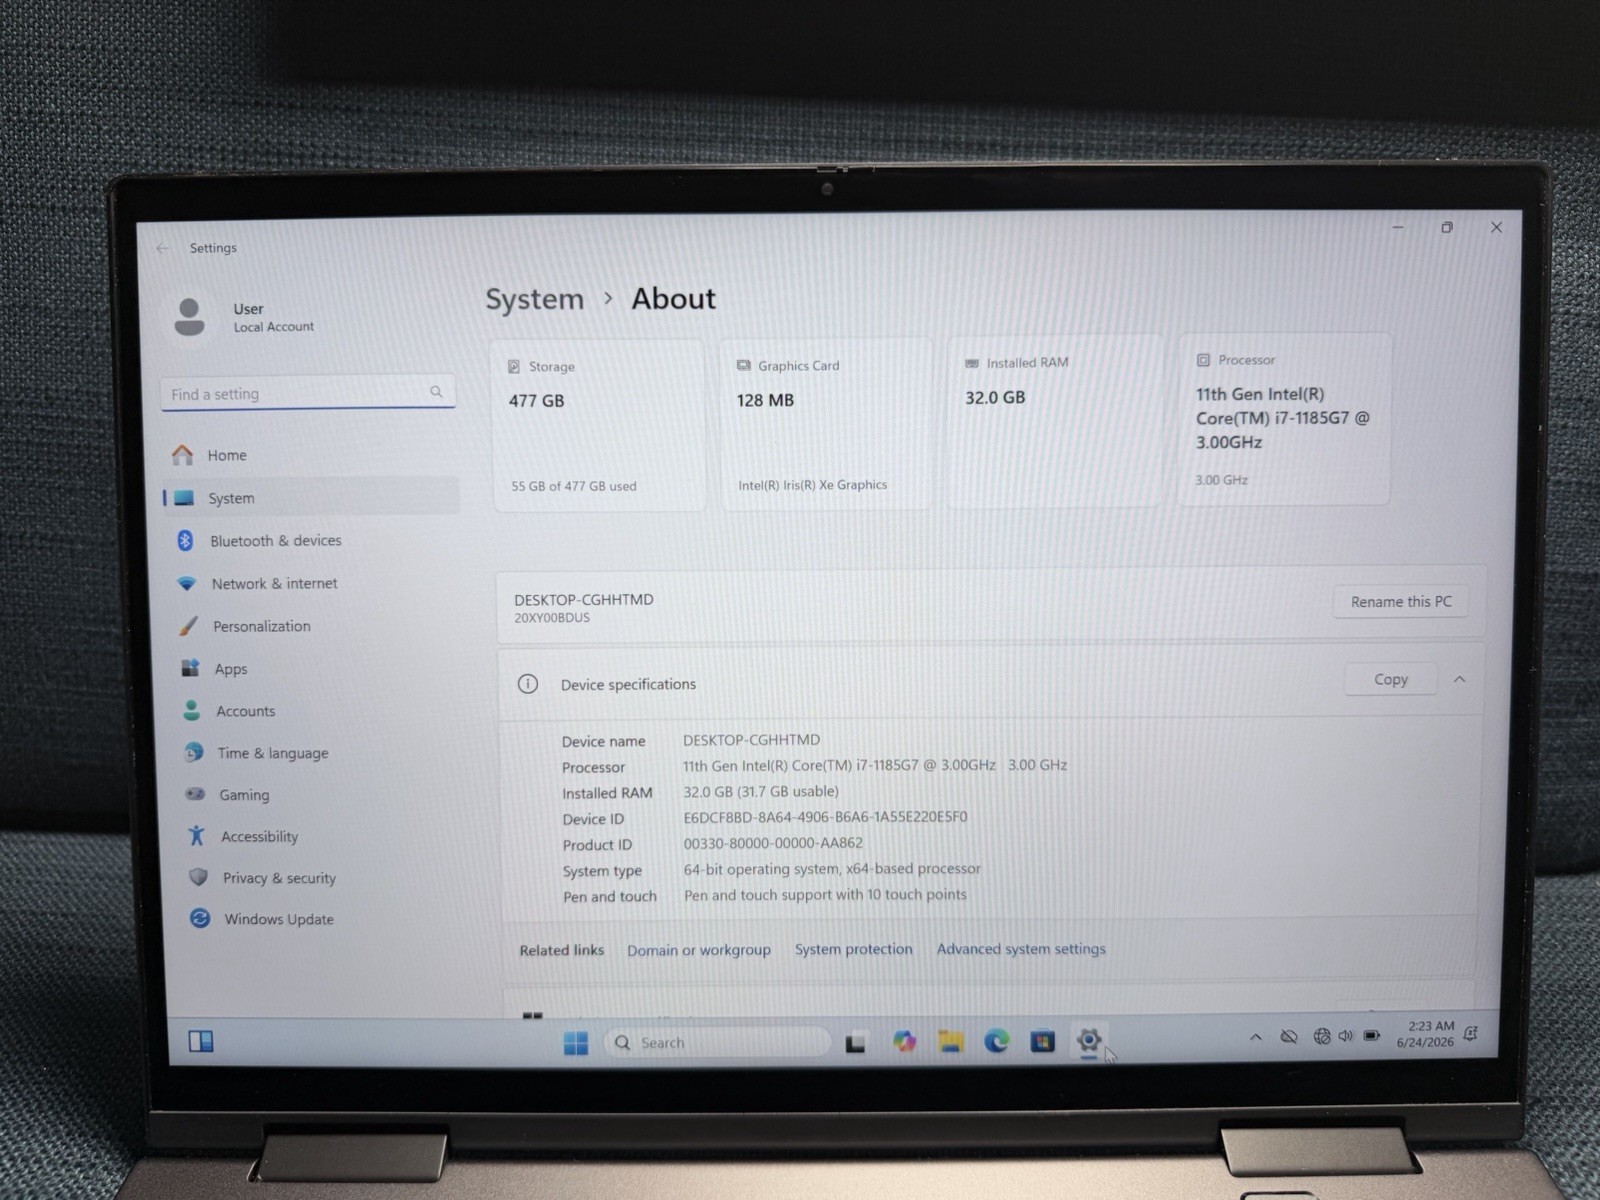Open Domain or workgroup link
The height and width of the screenshot is (1200, 1600).
(699, 950)
